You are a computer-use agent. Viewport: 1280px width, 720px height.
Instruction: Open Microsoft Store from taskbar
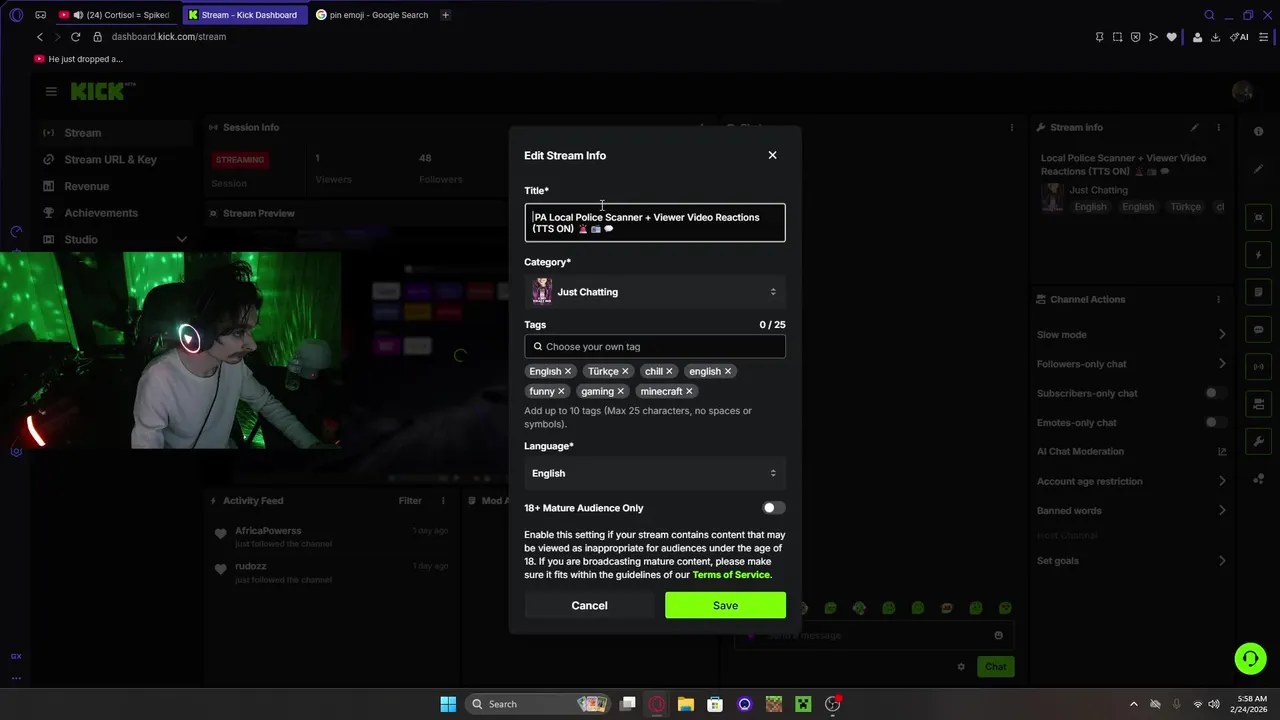click(x=715, y=704)
